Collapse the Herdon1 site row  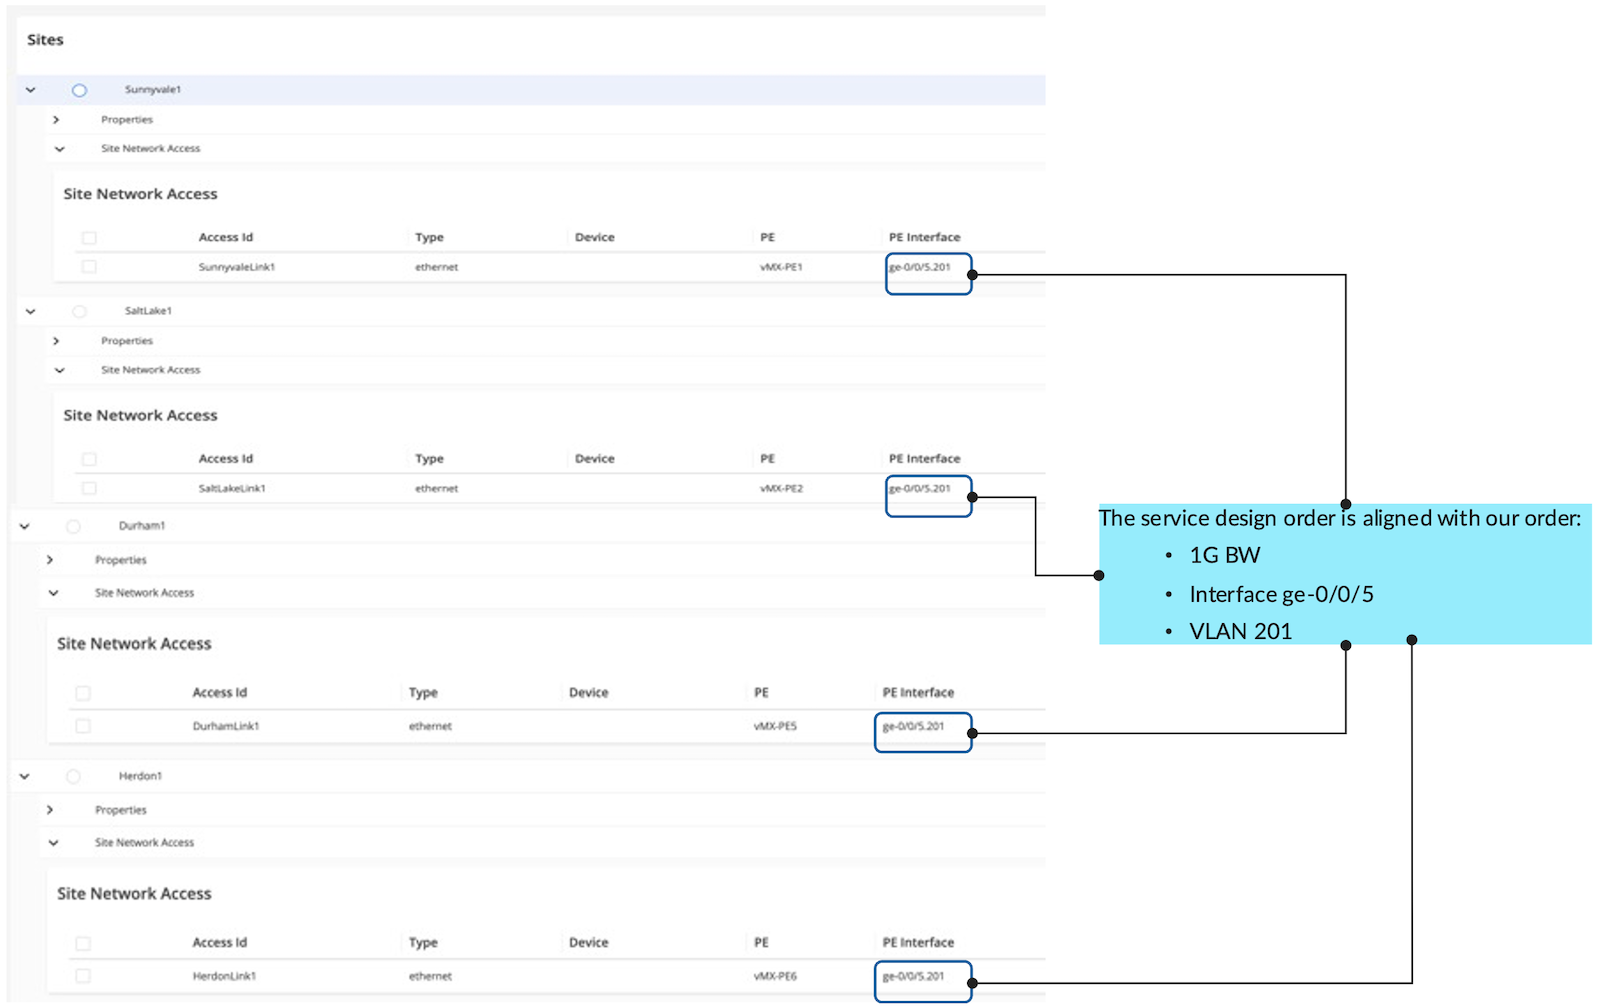click(25, 776)
